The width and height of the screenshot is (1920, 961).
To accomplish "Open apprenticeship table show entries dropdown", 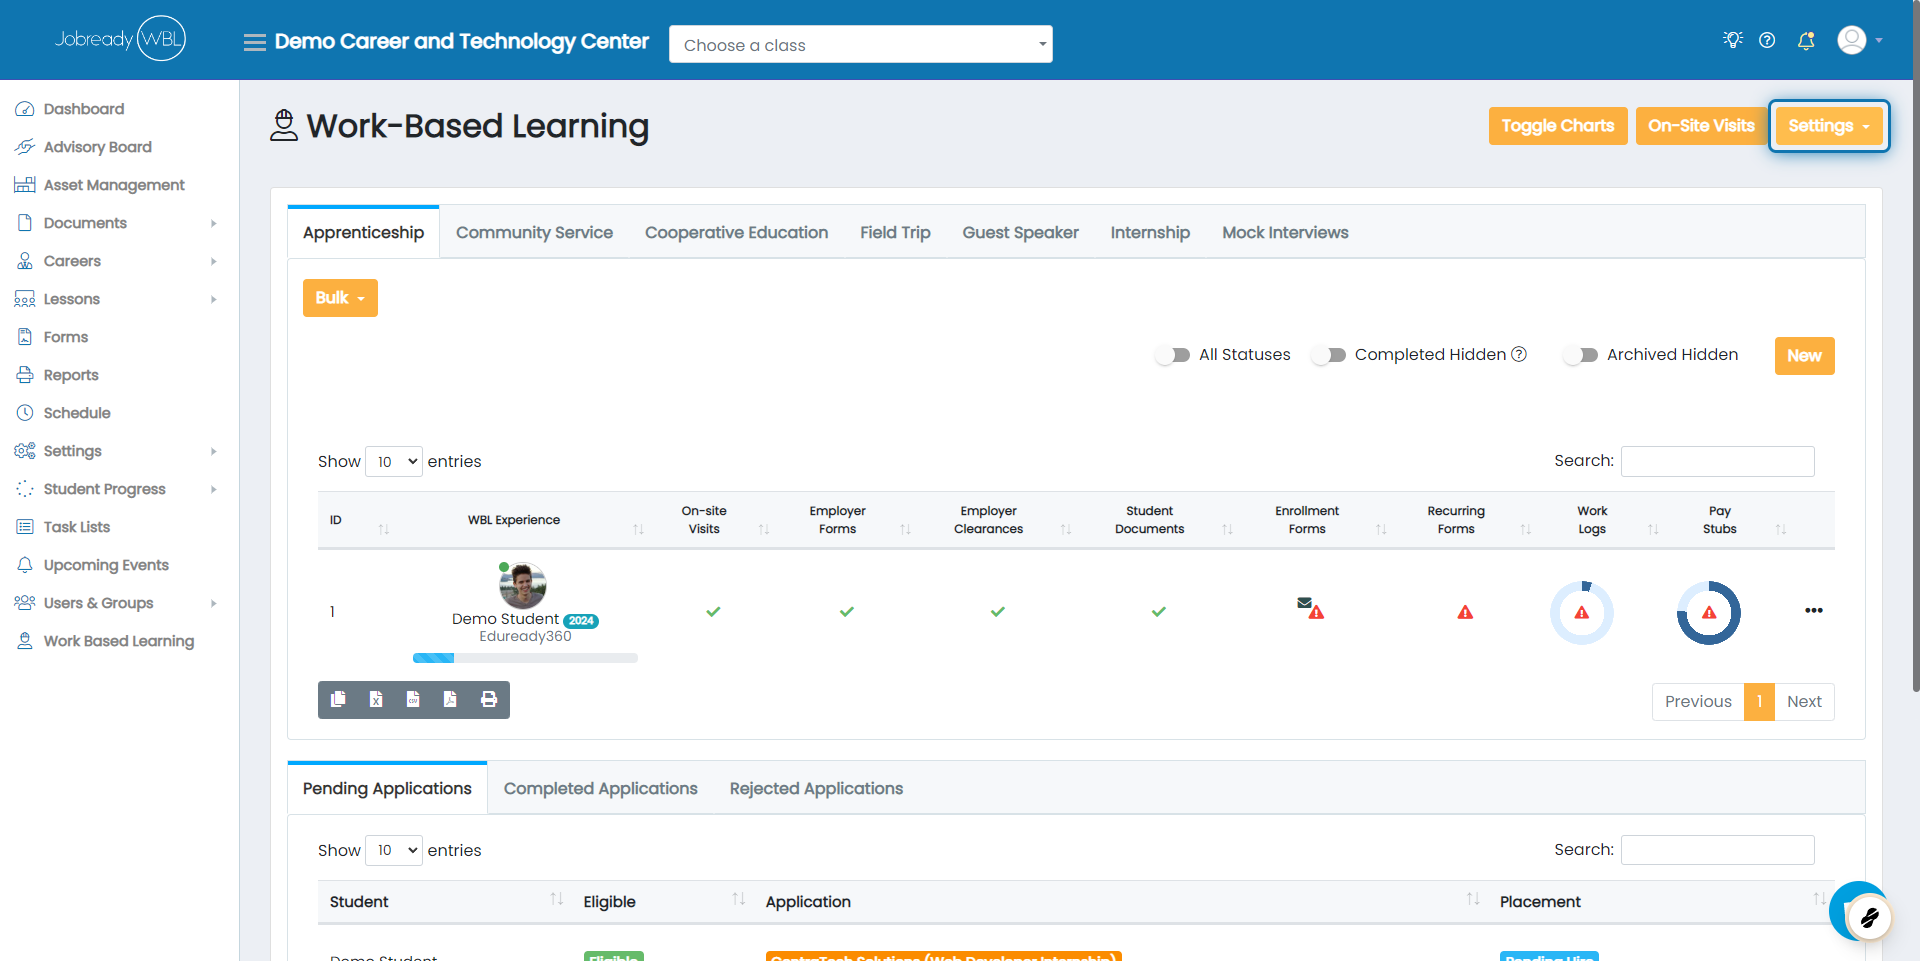I will coord(394,461).
